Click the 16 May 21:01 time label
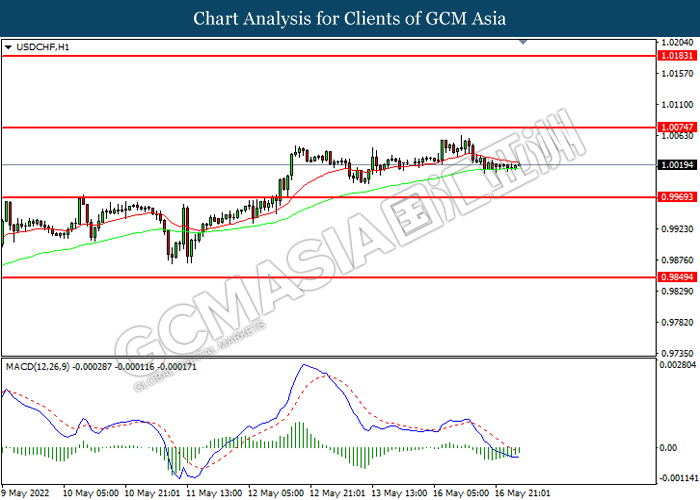The width and height of the screenshot is (700, 500). coord(522,493)
